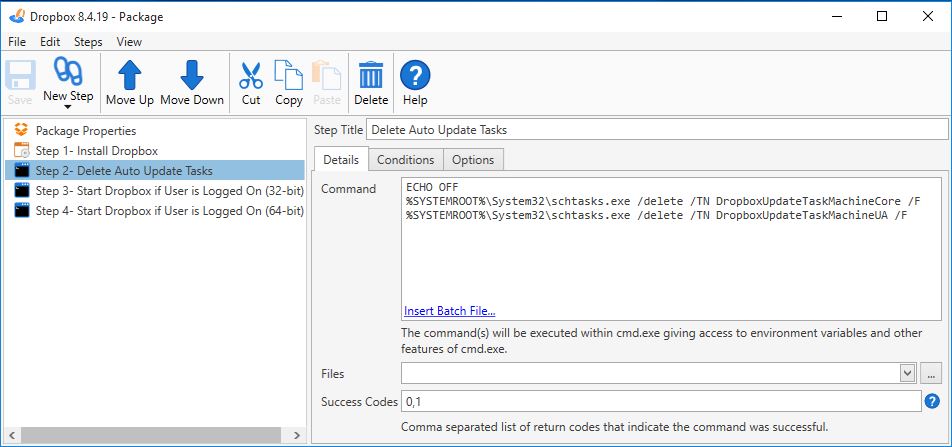Switch to the Options tab
Image resolution: width=952 pixels, height=447 pixels.
[x=473, y=160]
